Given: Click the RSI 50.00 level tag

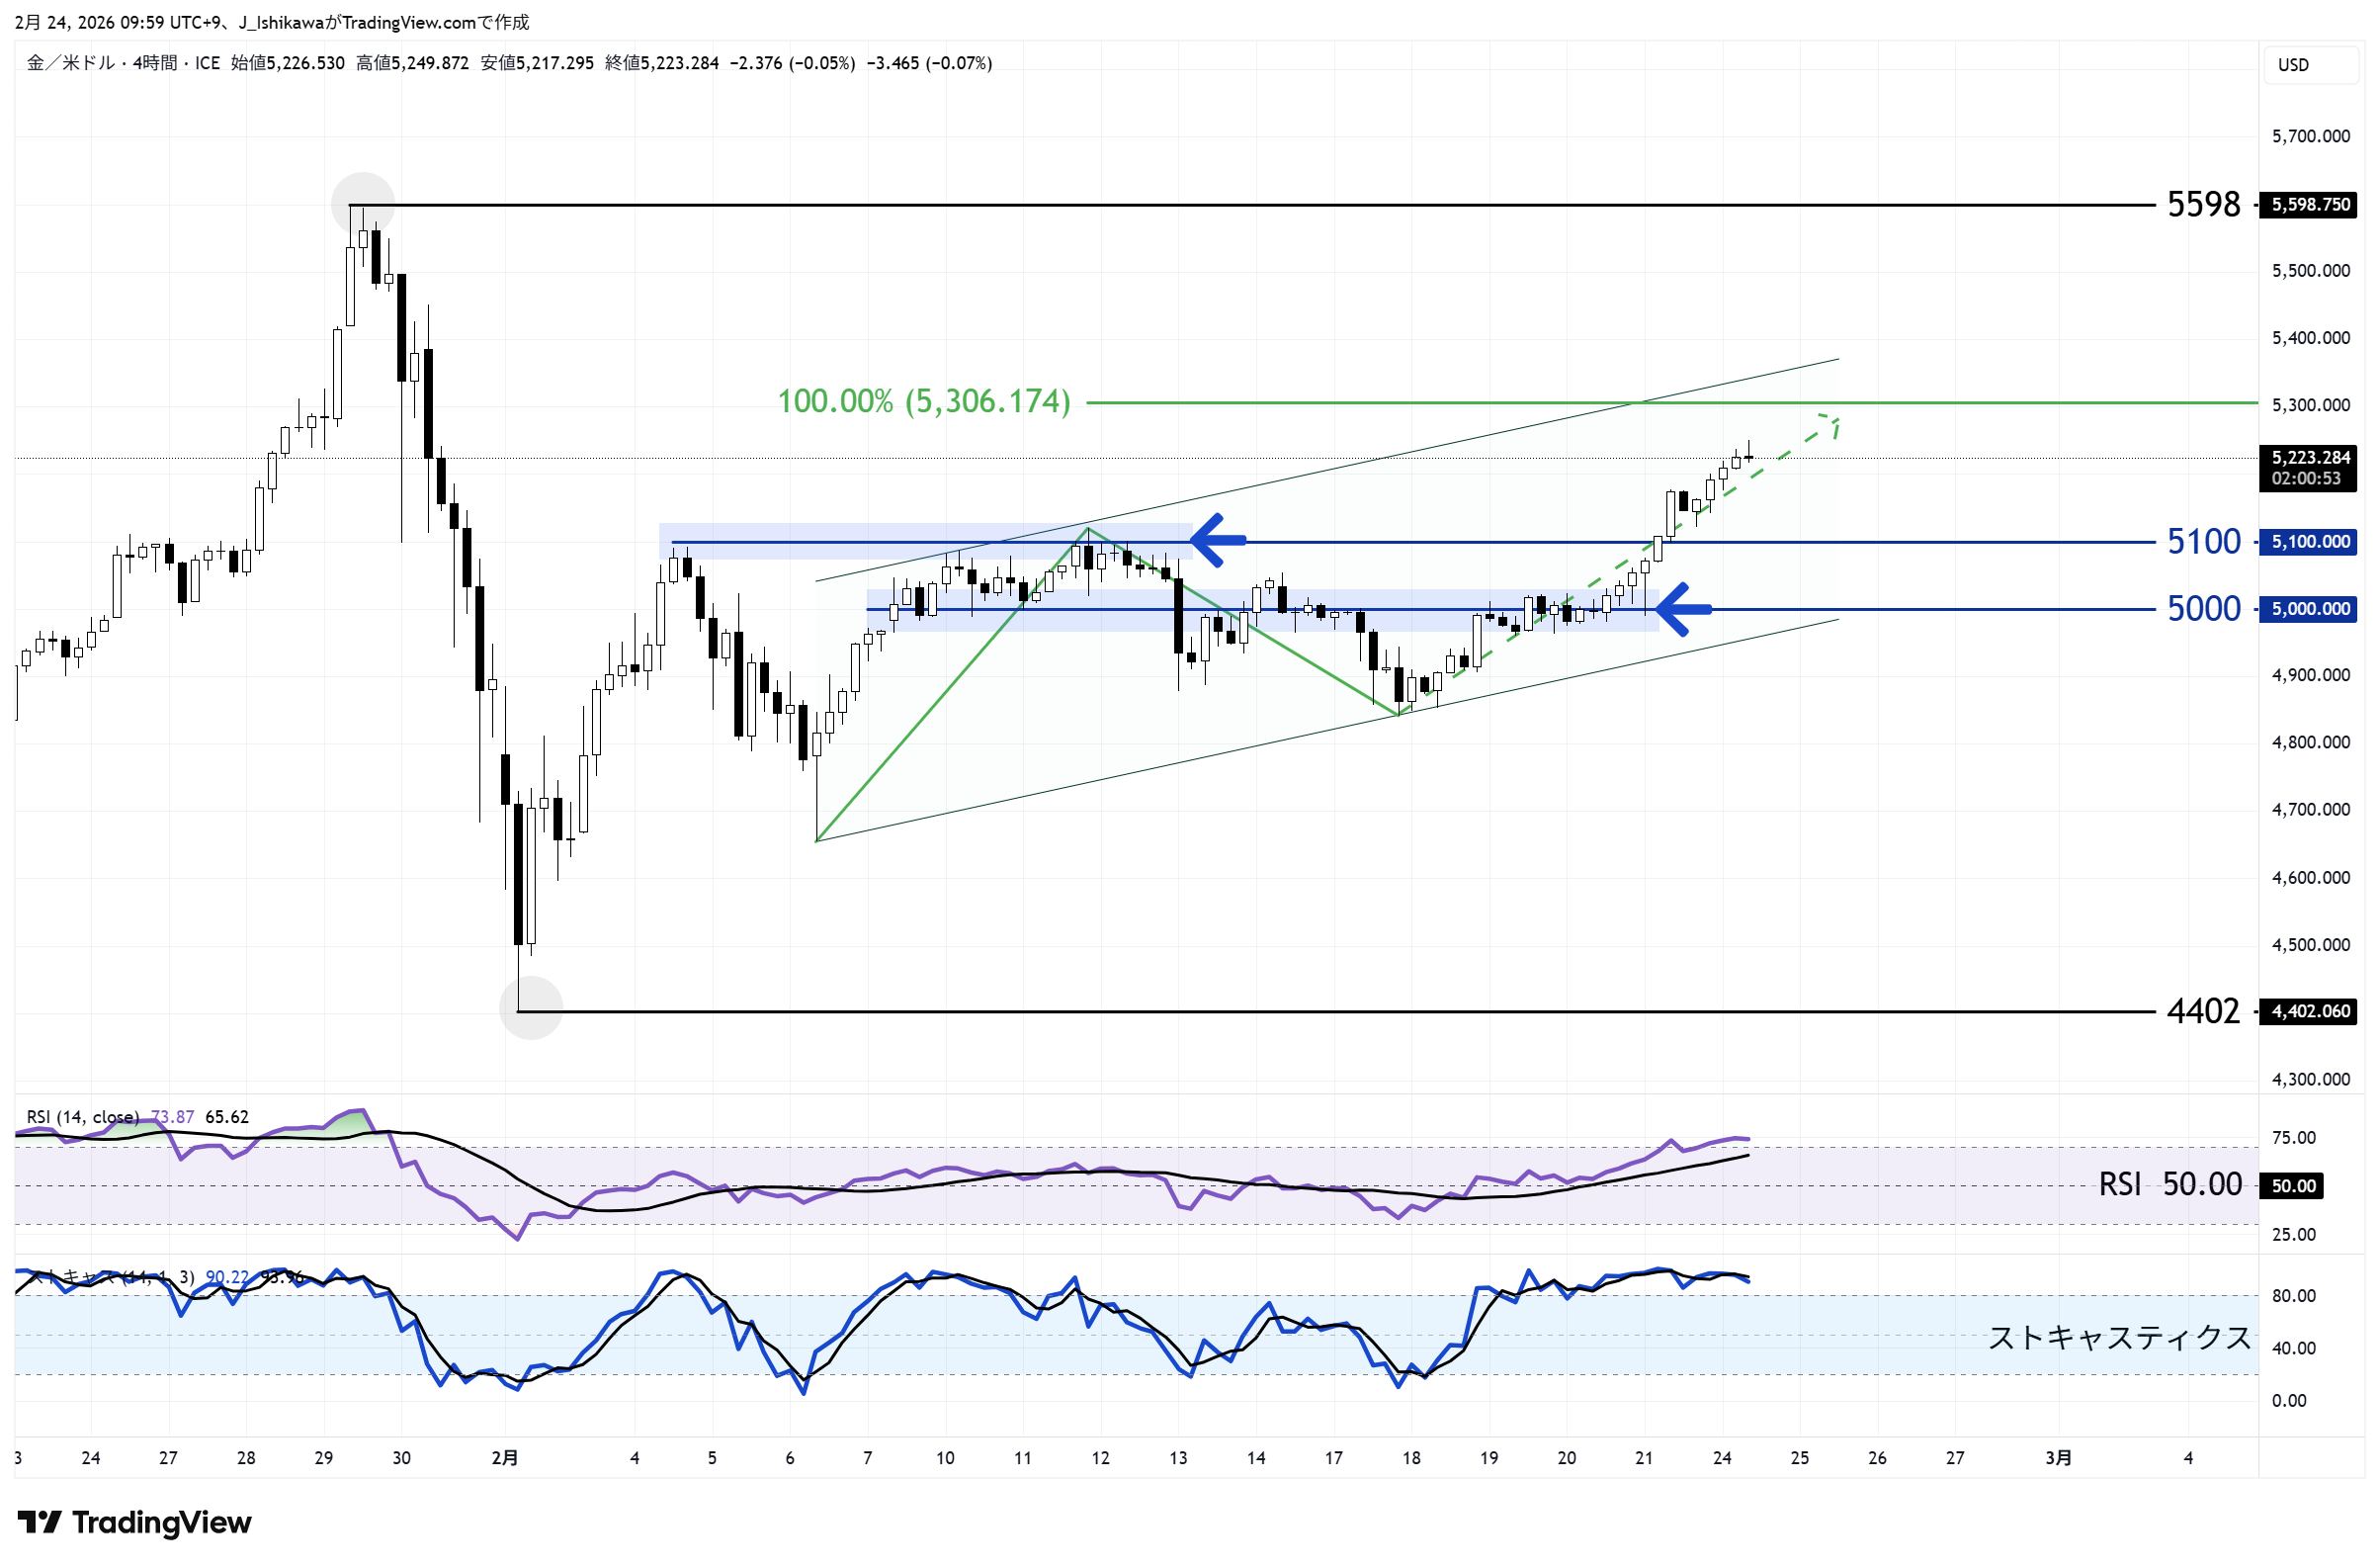Looking at the screenshot, I should [2293, 1185].
